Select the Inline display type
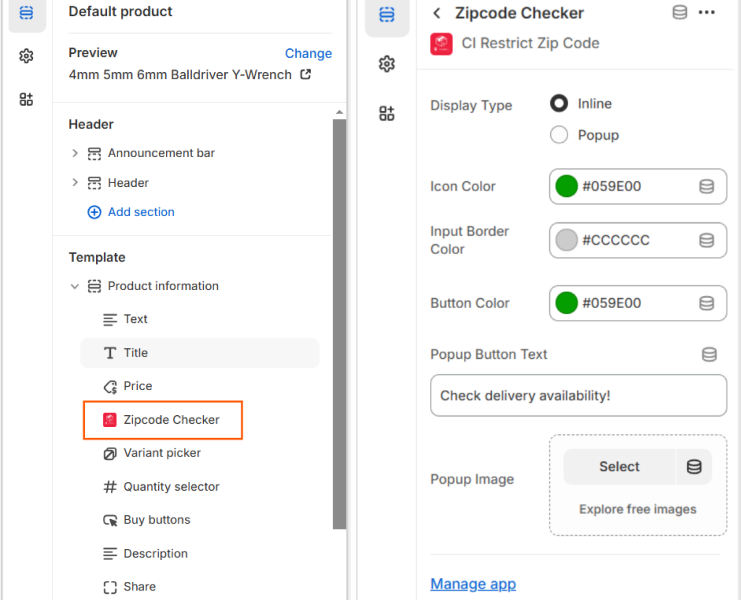741x600 pixels. (559, 103)
